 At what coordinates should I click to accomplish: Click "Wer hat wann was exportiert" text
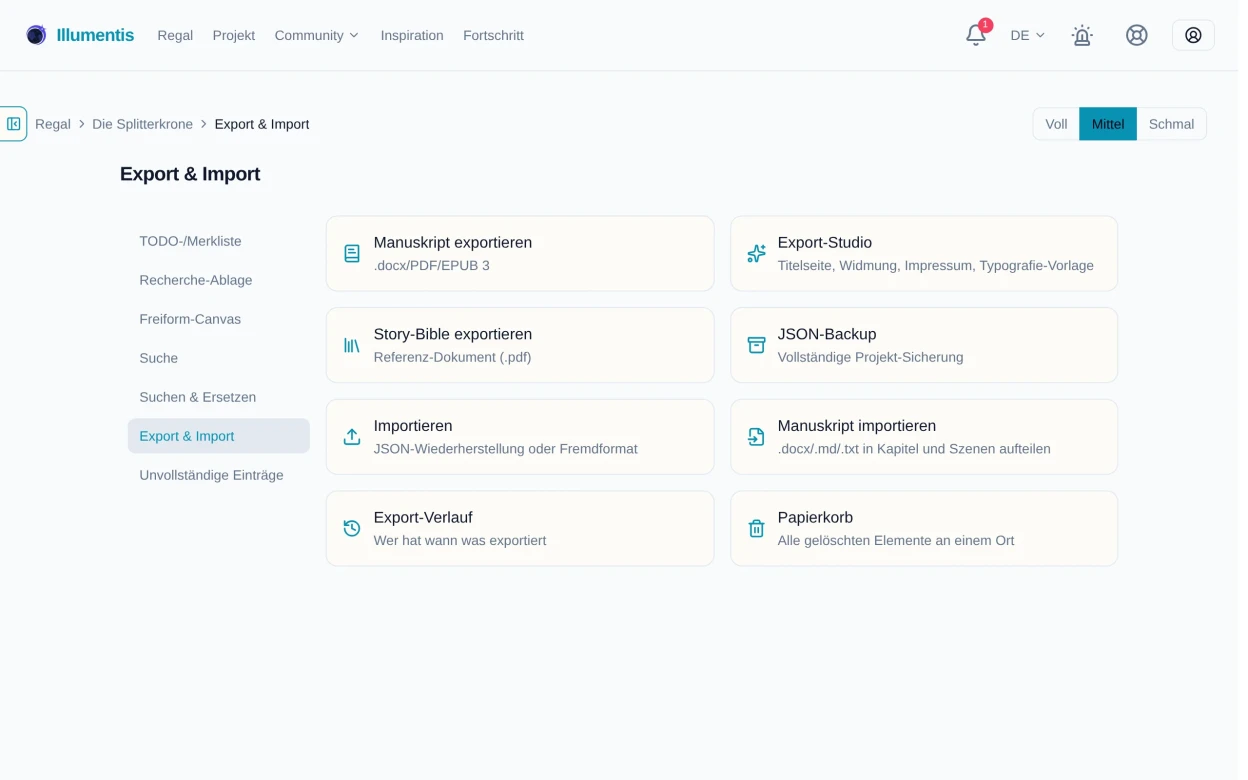coord(460,540)
